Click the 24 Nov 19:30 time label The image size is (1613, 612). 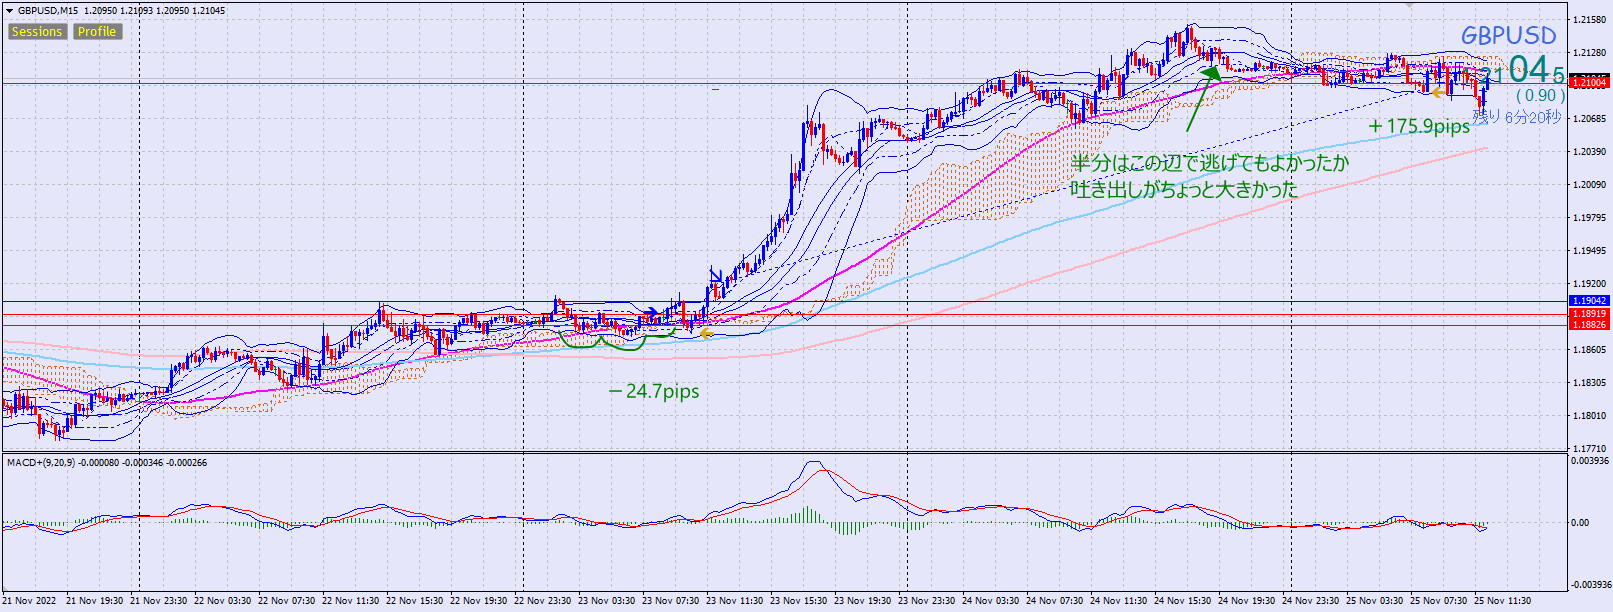tap(1247, 601)
